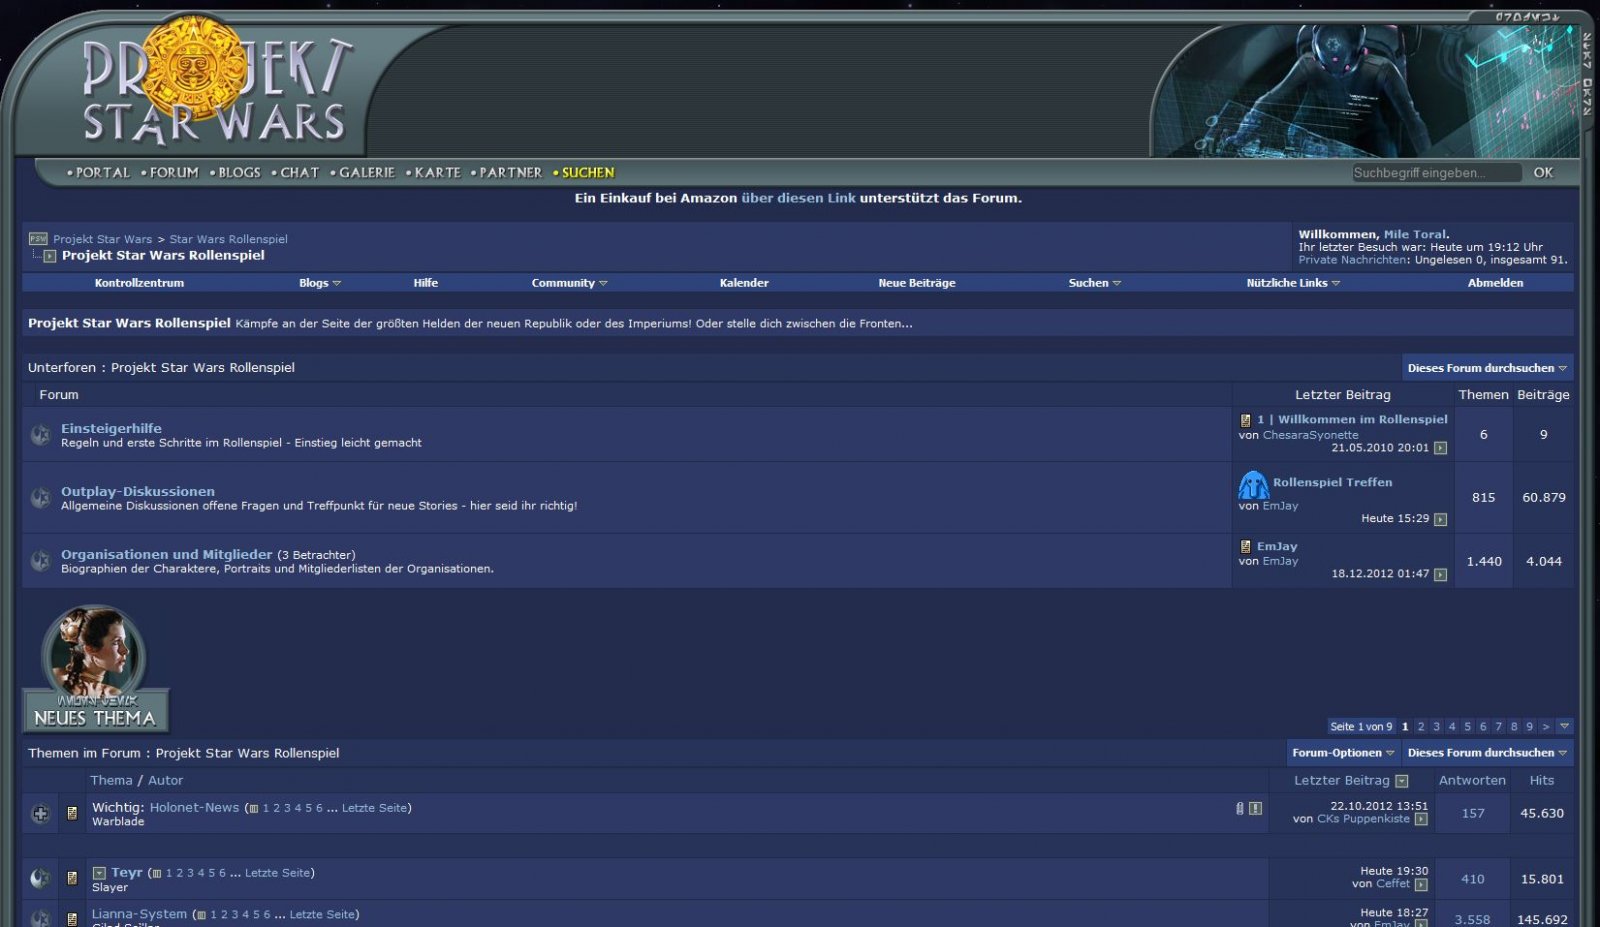This screenshot has height=927, width=1600.
Task: Click into the Suchbegriff eingeben search field
Action: [x=1436, y=173]
